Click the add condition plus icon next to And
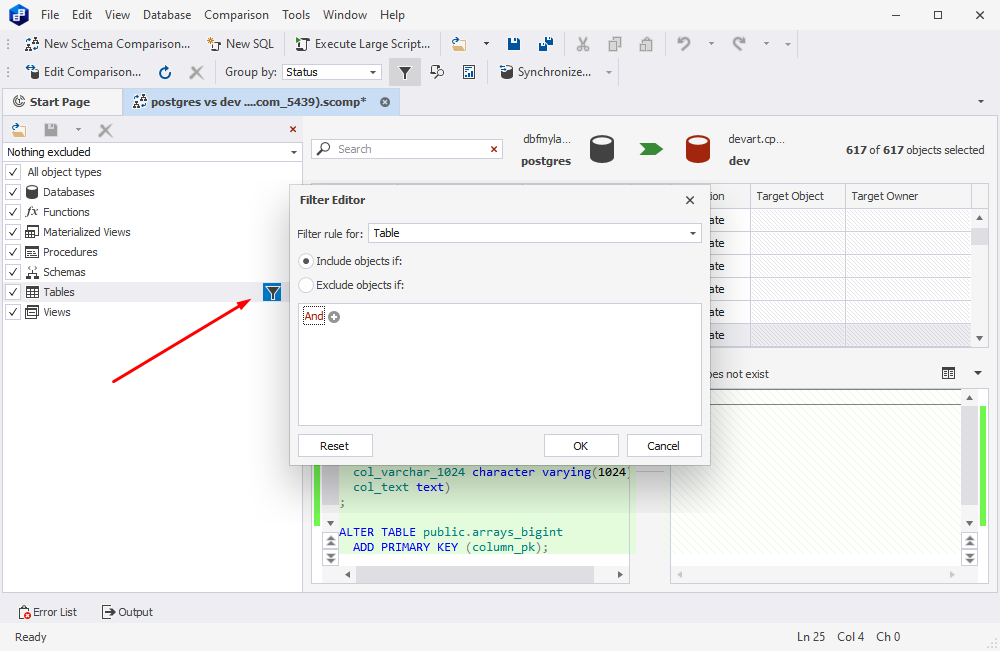Screen dimensions: 1000x651 [334, 317]
